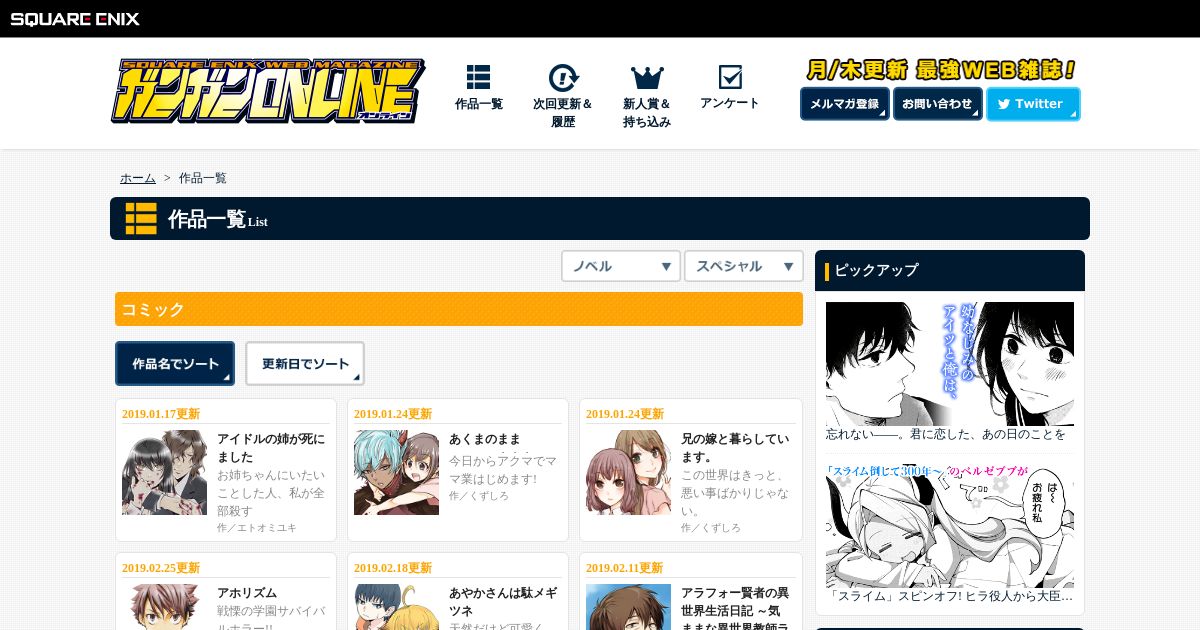Click 2019.02.25更新 date label
Image resolution: width=1200 pixels, height=630 pixels.
(161, 568)
